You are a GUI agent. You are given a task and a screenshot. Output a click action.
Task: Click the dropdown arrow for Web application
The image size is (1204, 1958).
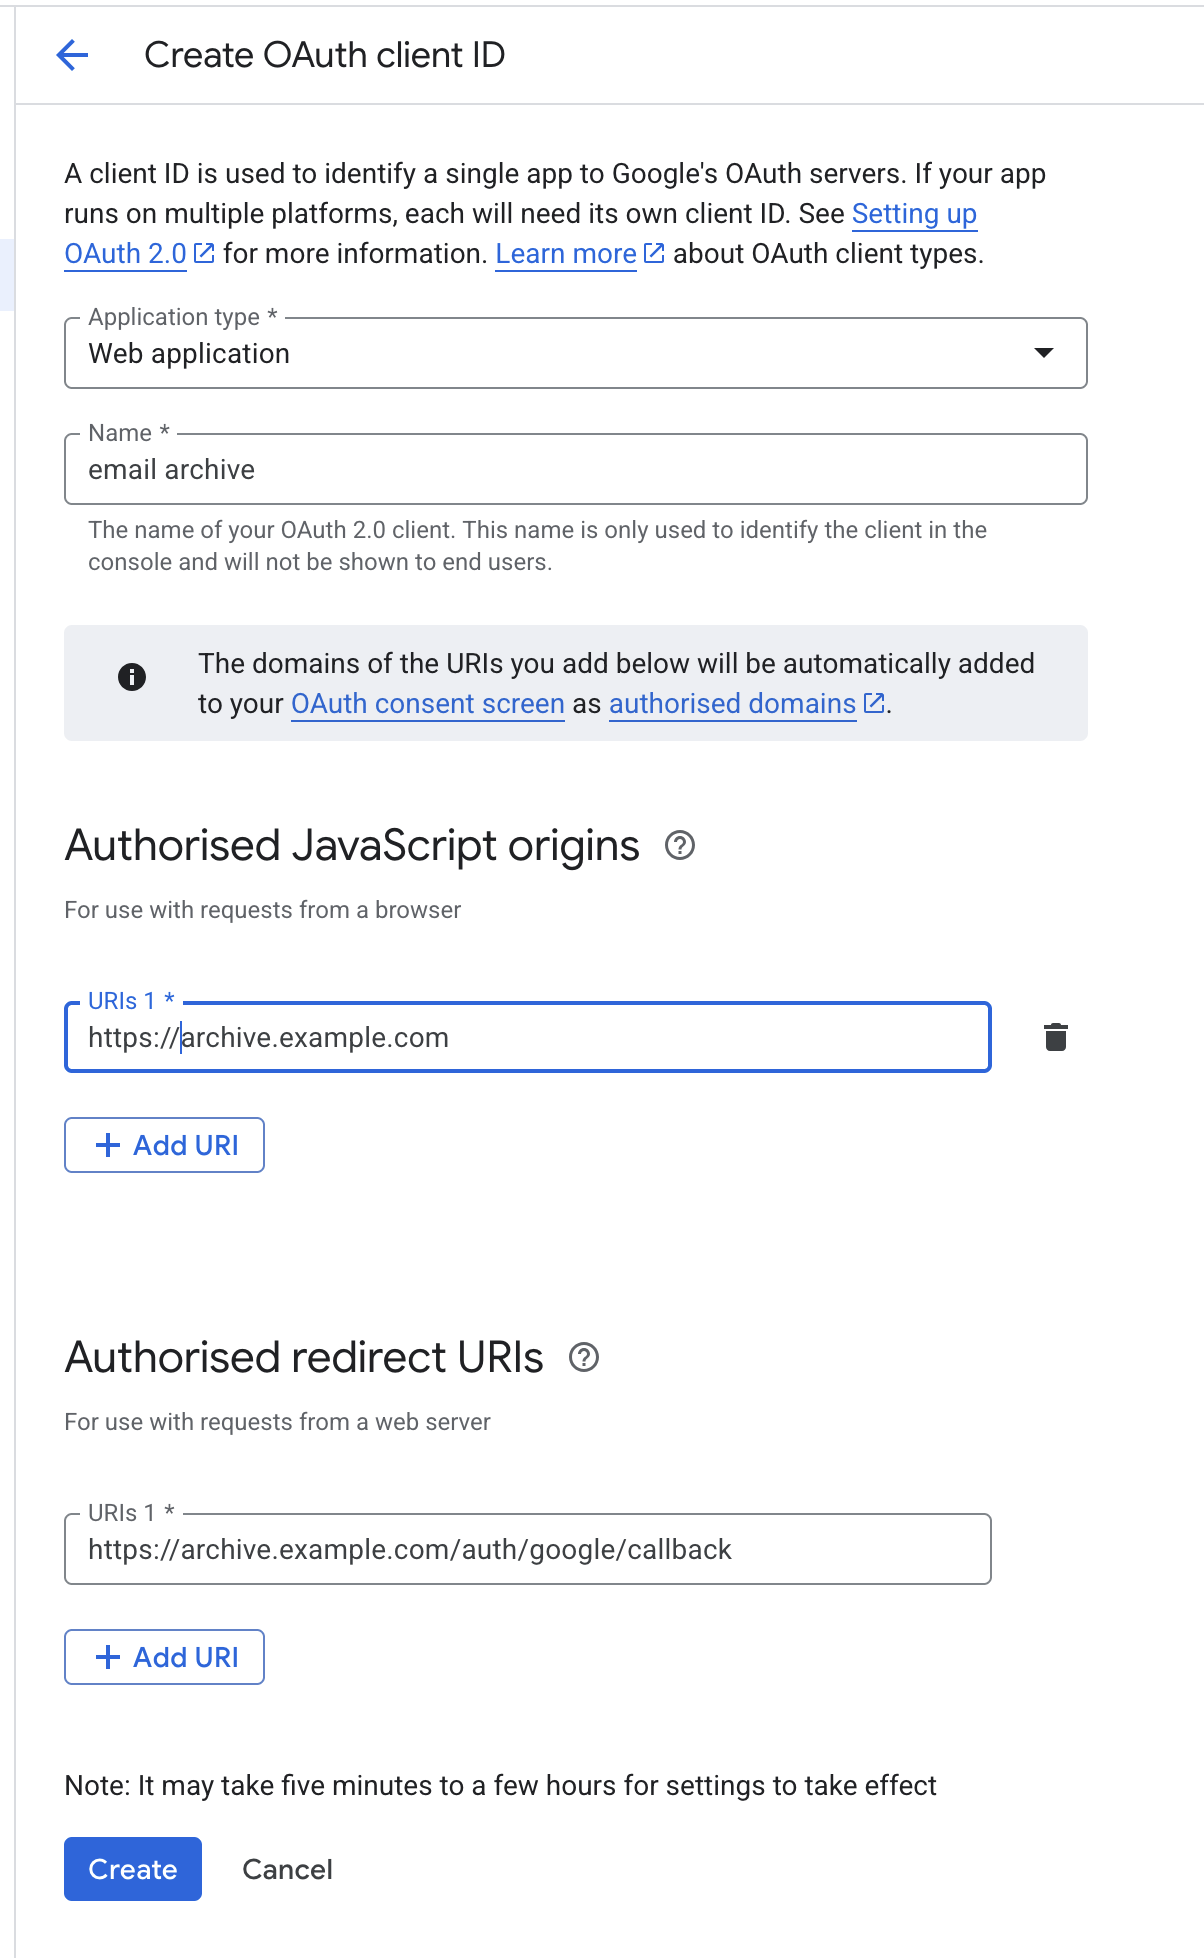[x=1044, y=353]
